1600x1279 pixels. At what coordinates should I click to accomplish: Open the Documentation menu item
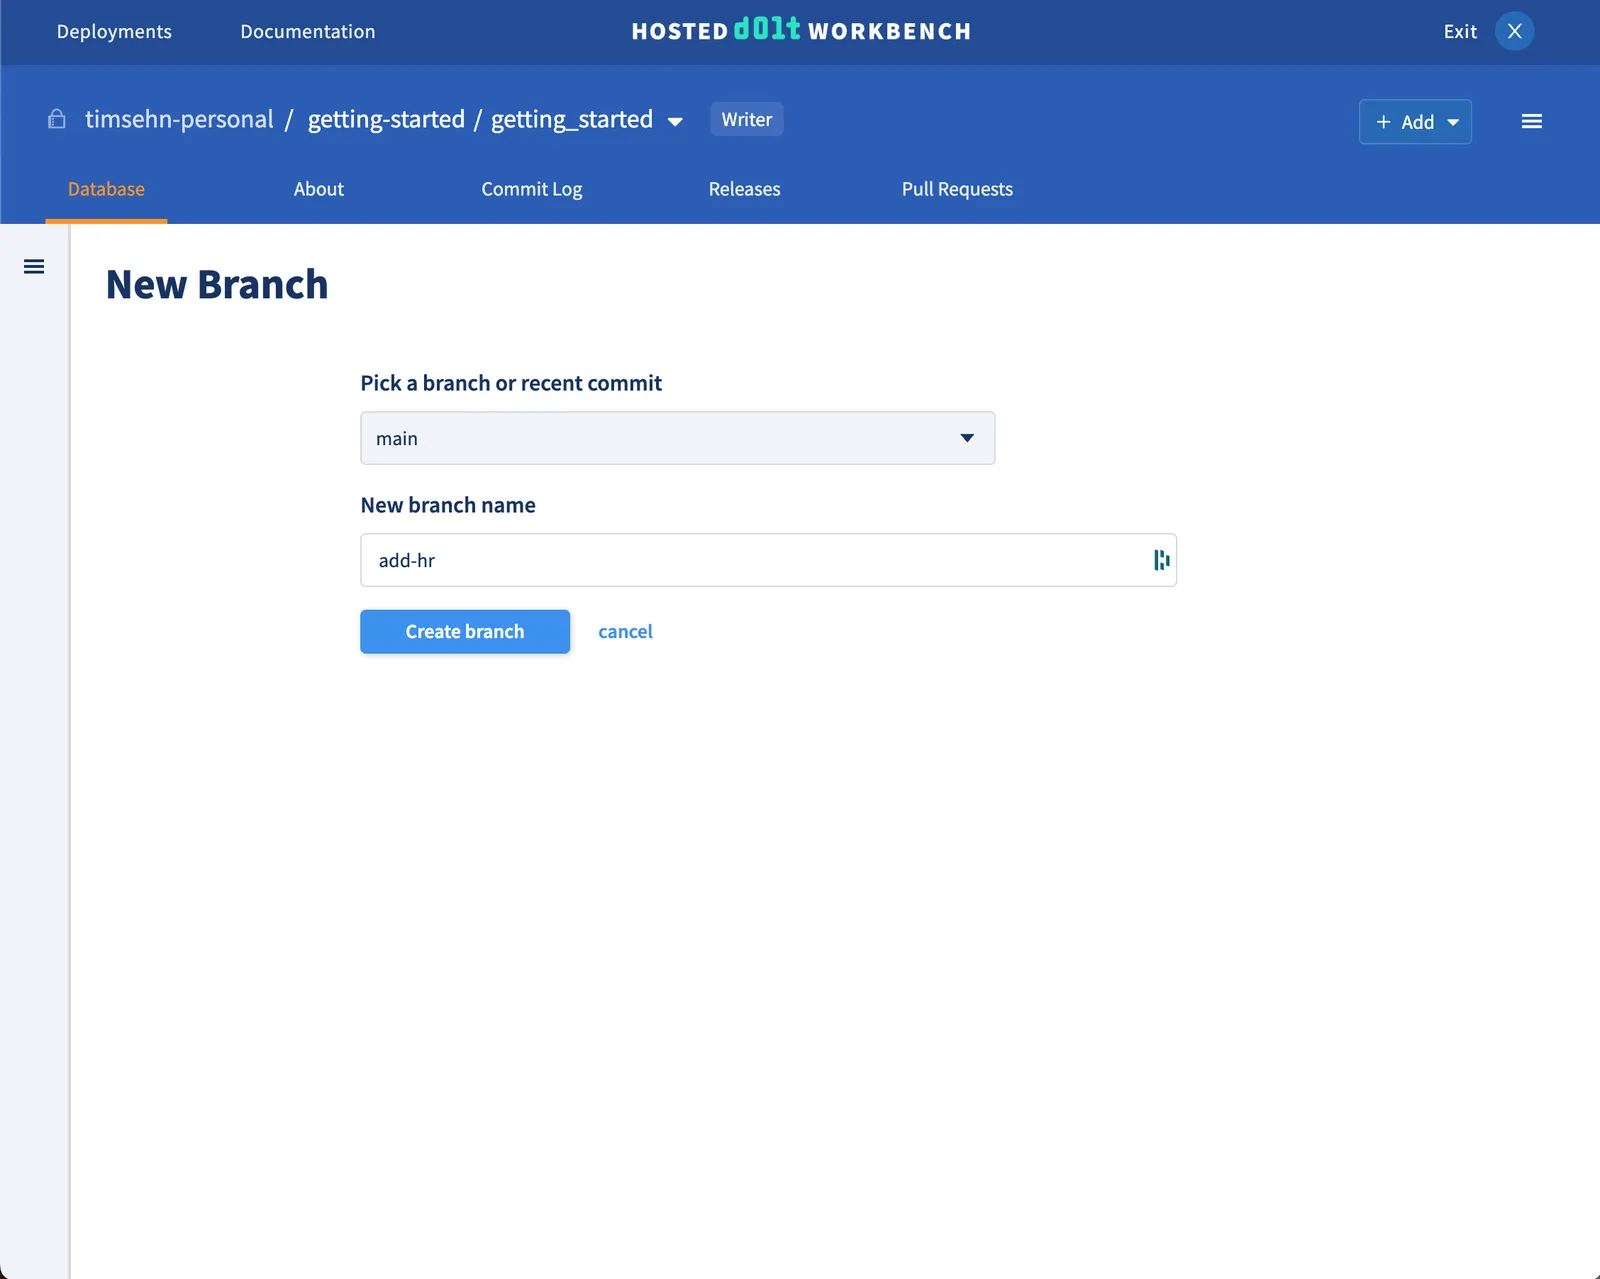click(x=307, y=31)
